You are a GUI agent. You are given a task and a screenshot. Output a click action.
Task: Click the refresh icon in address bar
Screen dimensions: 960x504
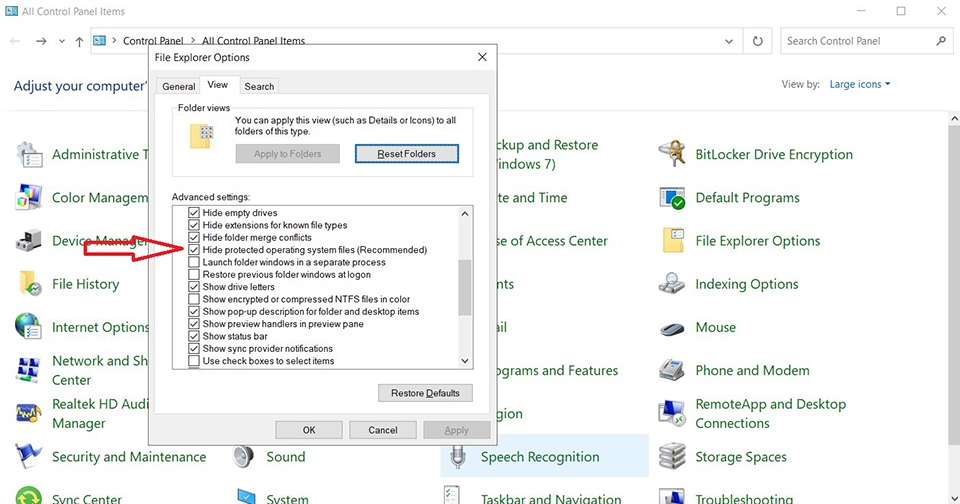pyautogui.click(x=758, y=41)
